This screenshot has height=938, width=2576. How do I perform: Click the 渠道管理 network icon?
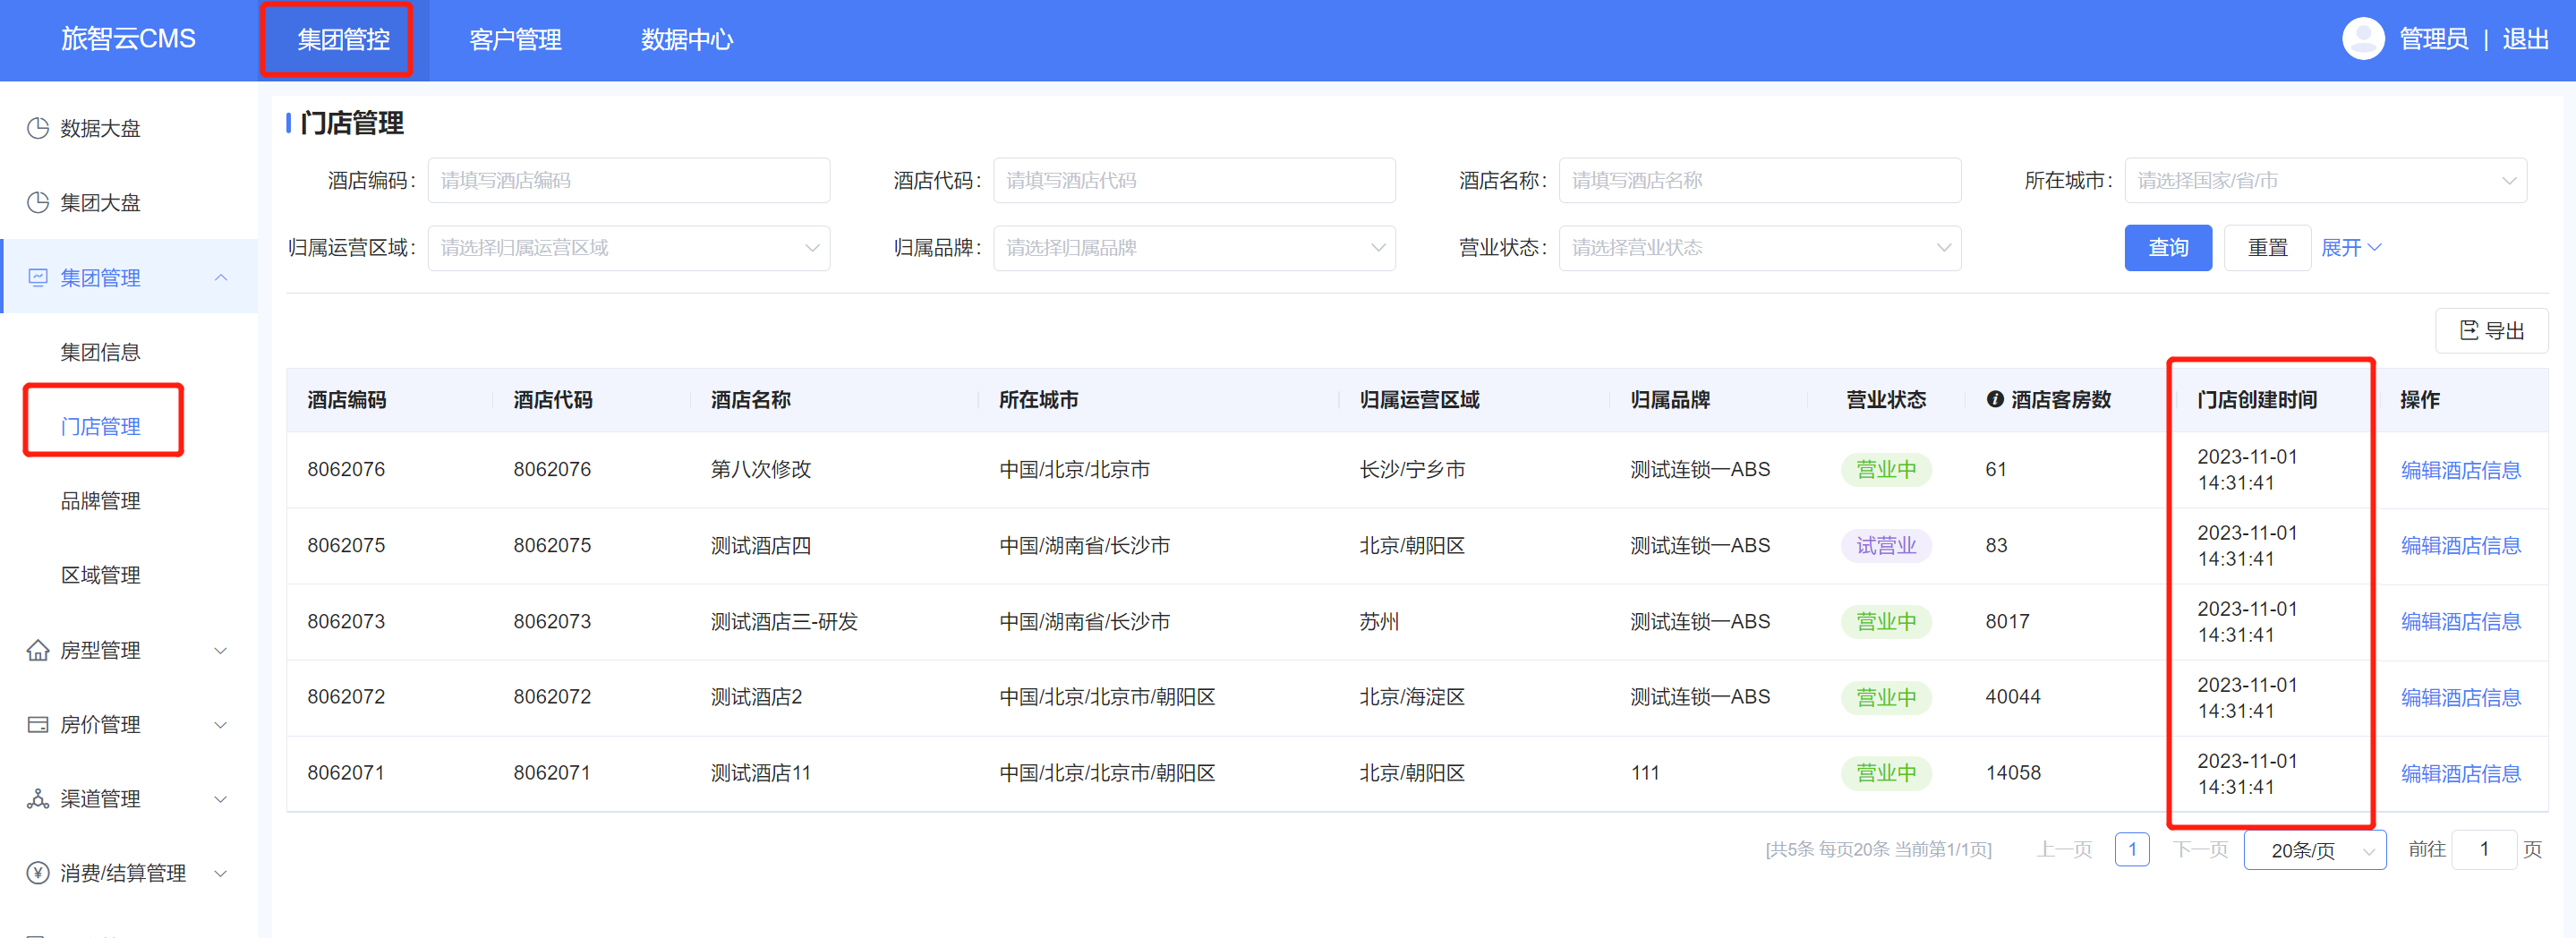[38, 798]
